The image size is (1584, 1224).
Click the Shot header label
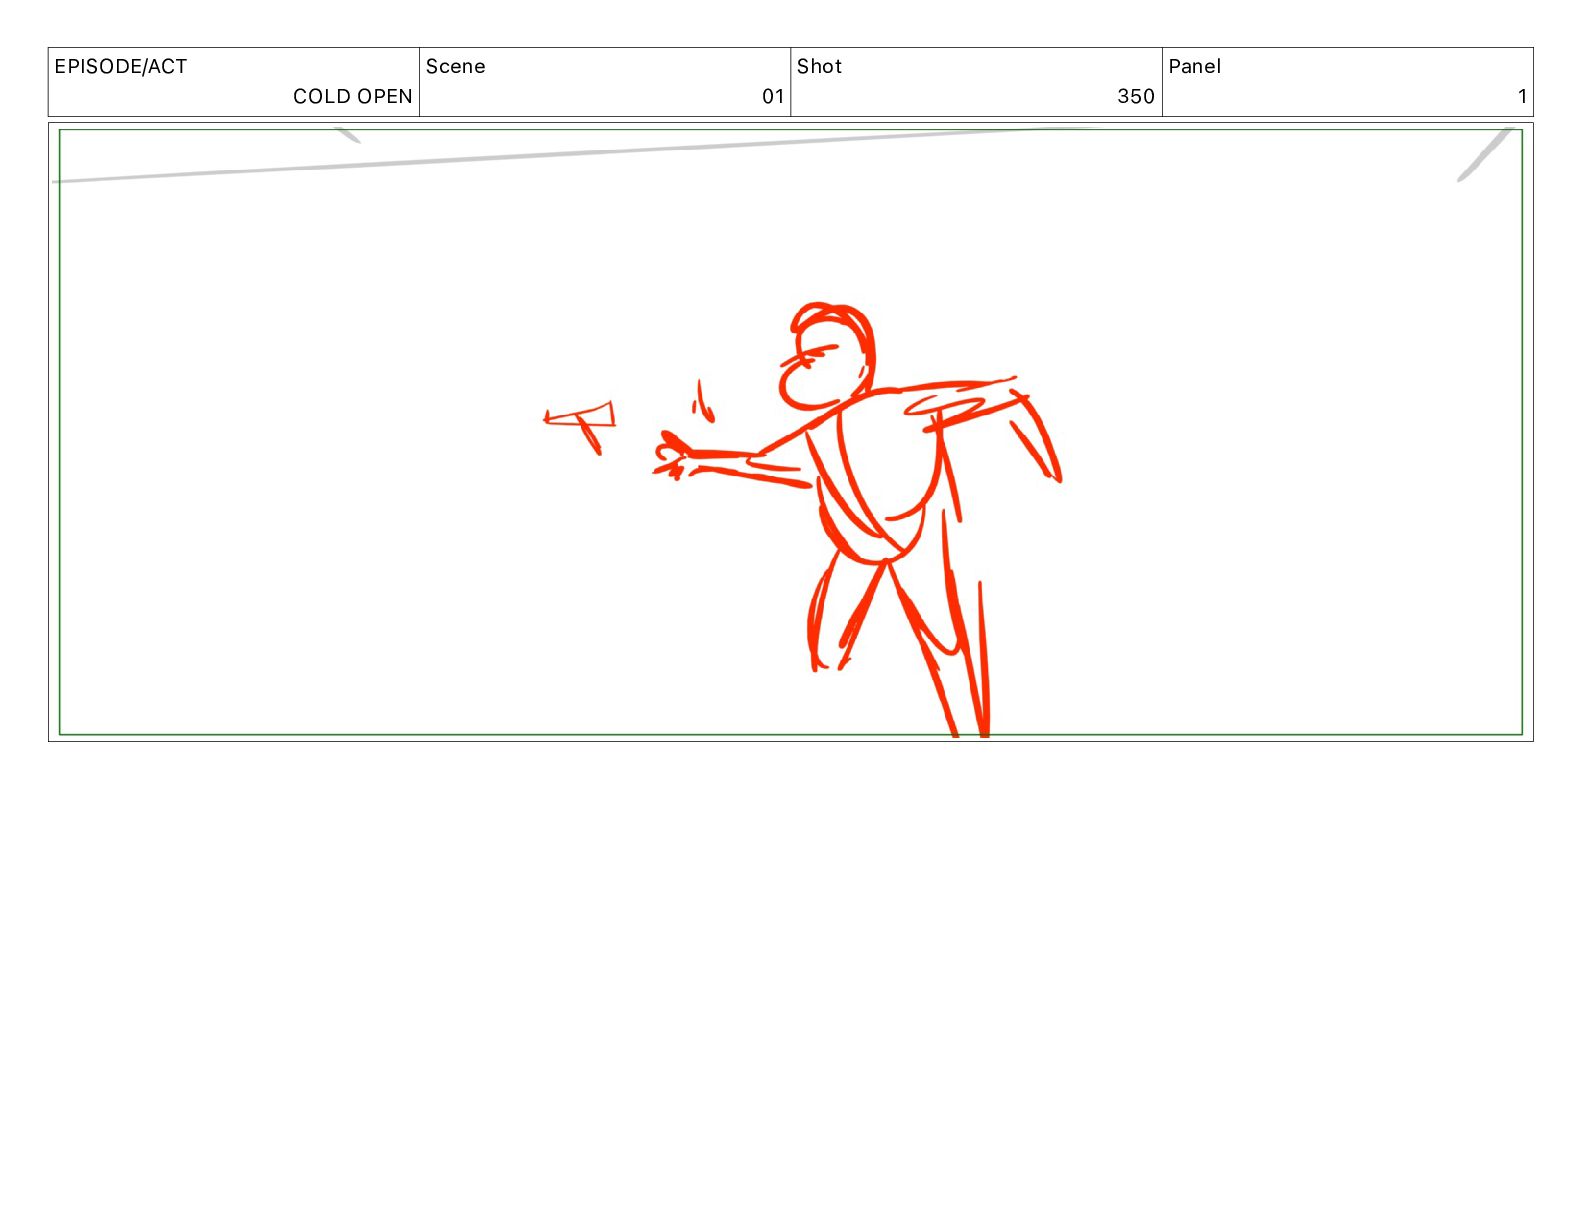click(x=819, y=67)
